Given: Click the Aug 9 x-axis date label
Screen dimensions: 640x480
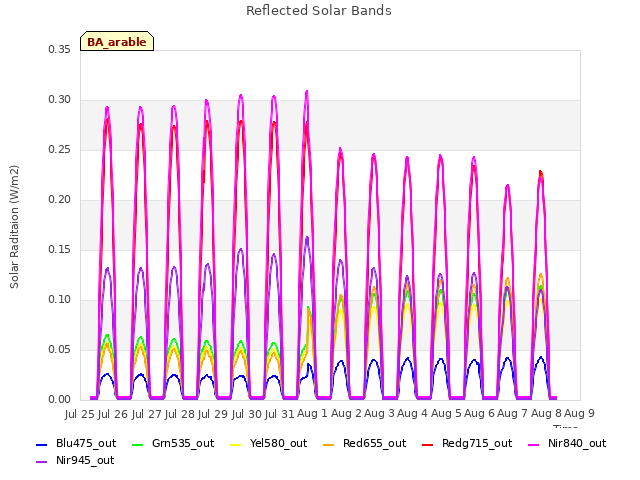Looking at the screenshot, I should (x=580, y=413).
